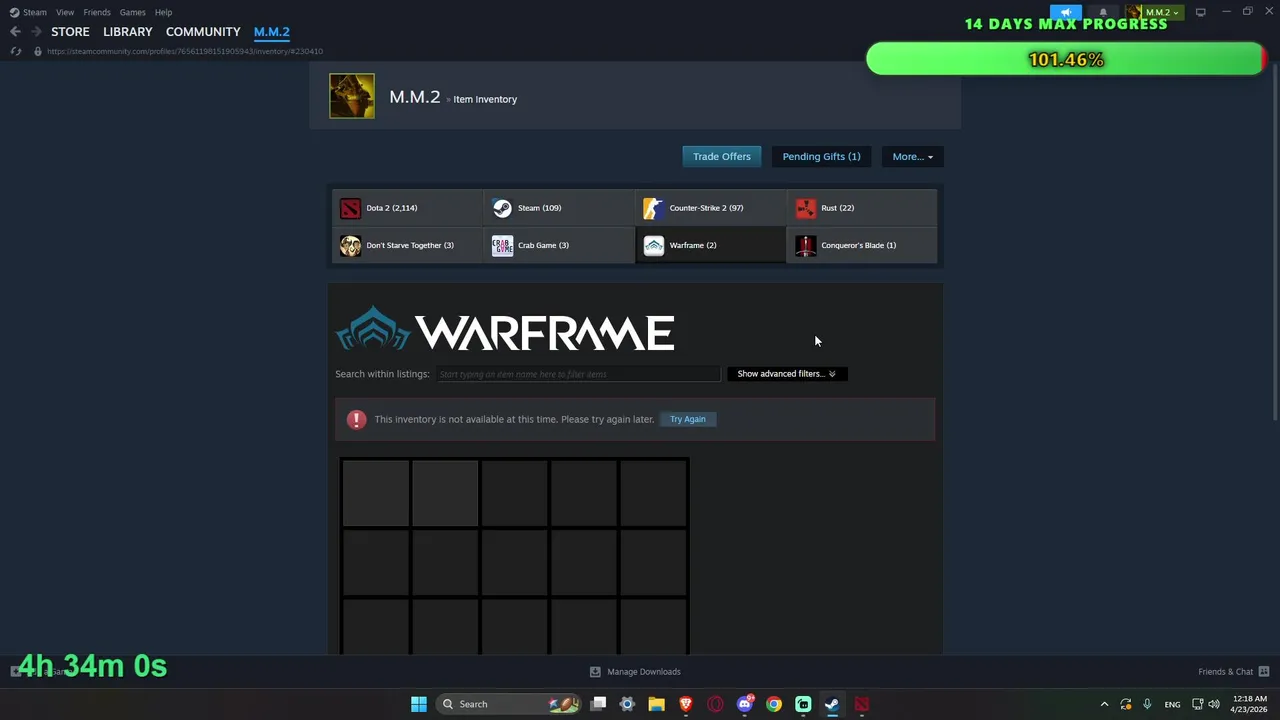Go to the LIBRARY section
1280x720 pixels.
(128, 32)
